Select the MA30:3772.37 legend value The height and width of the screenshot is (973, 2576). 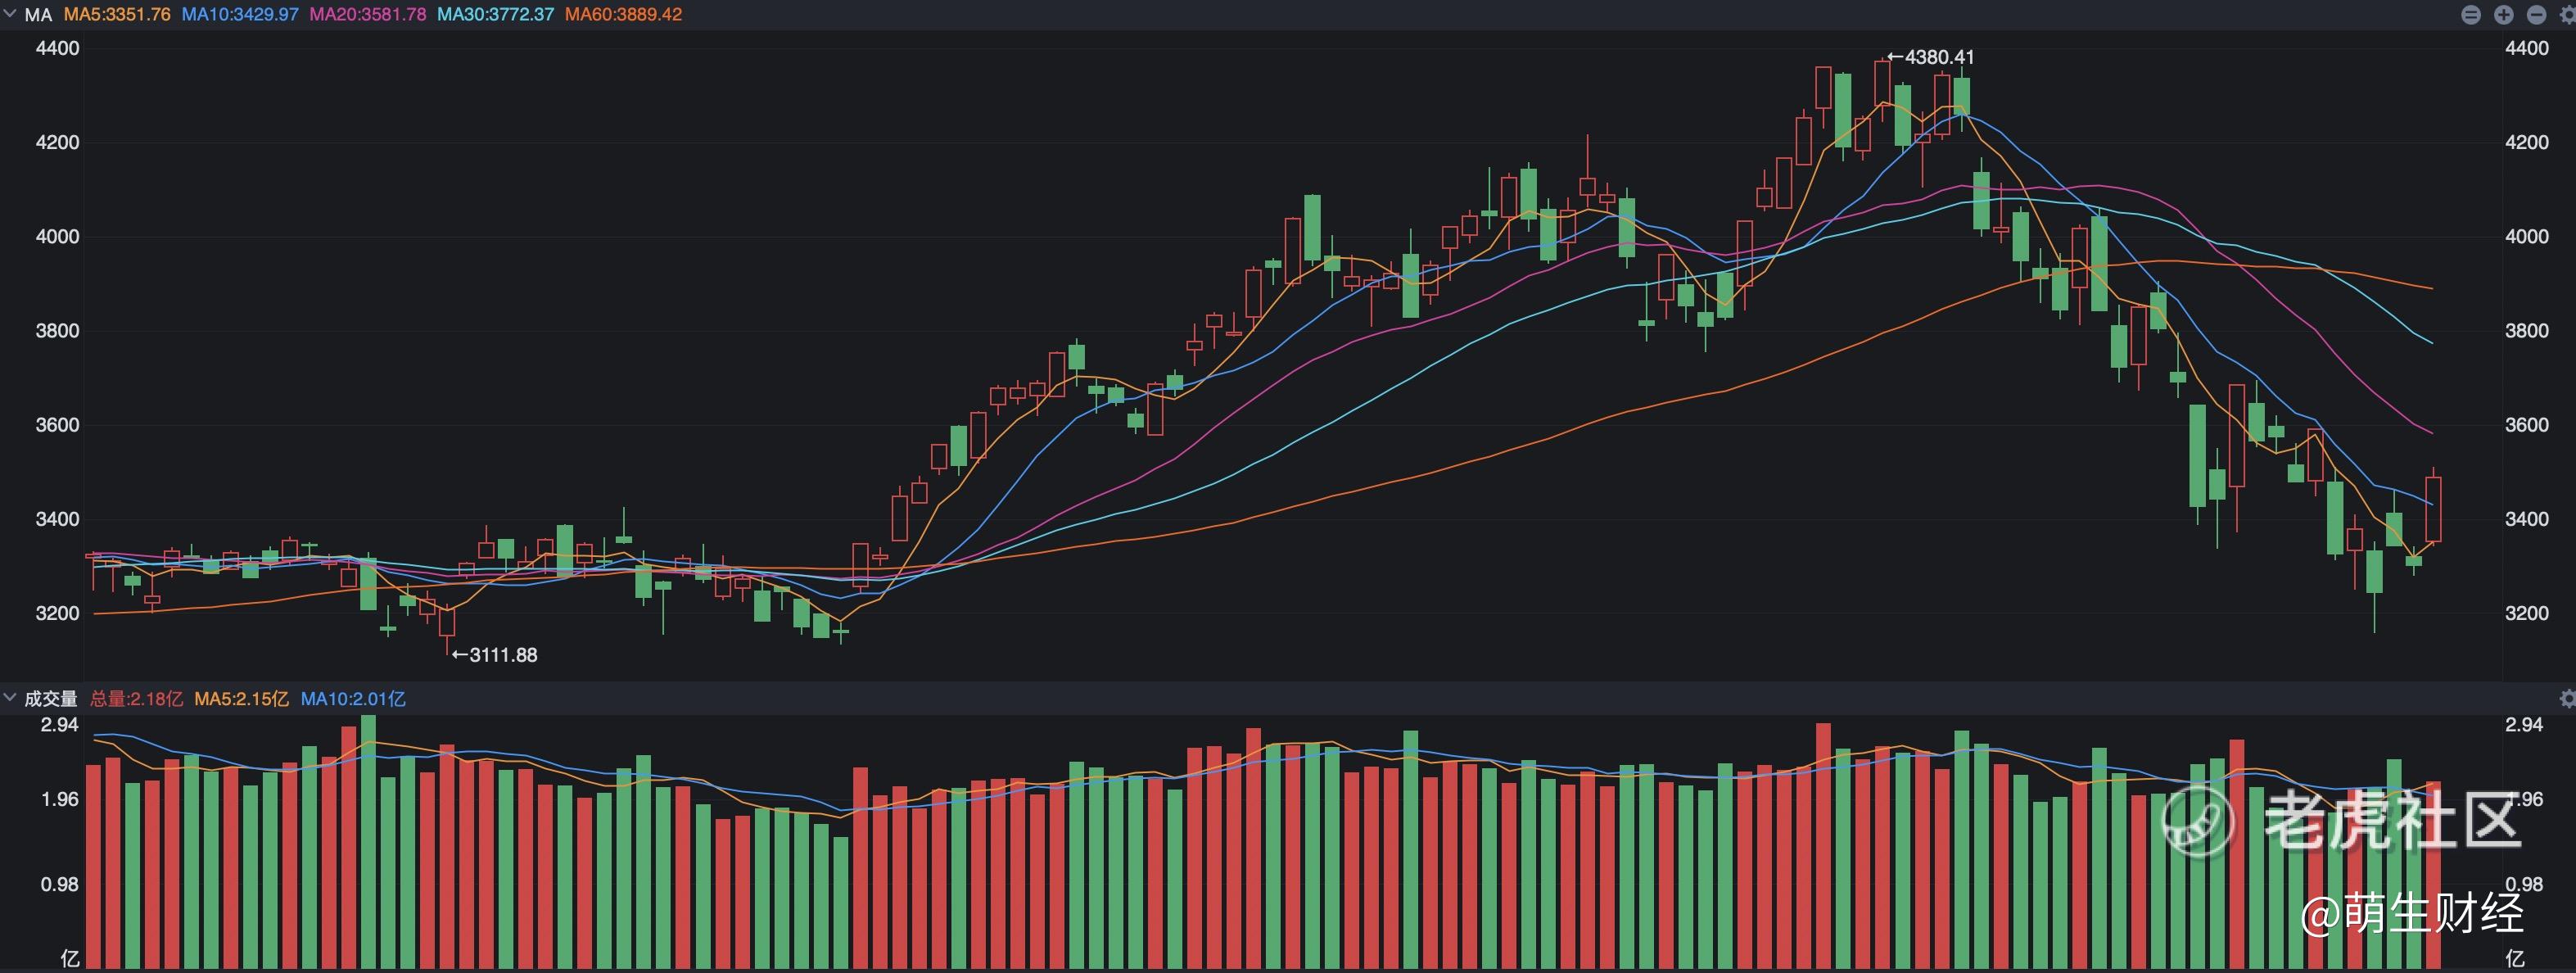pyautogui.click(x=496, y=15)
